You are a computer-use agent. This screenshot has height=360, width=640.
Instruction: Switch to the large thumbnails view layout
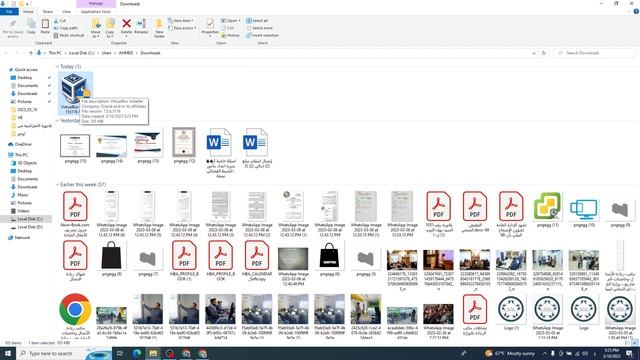pos(635,343)
